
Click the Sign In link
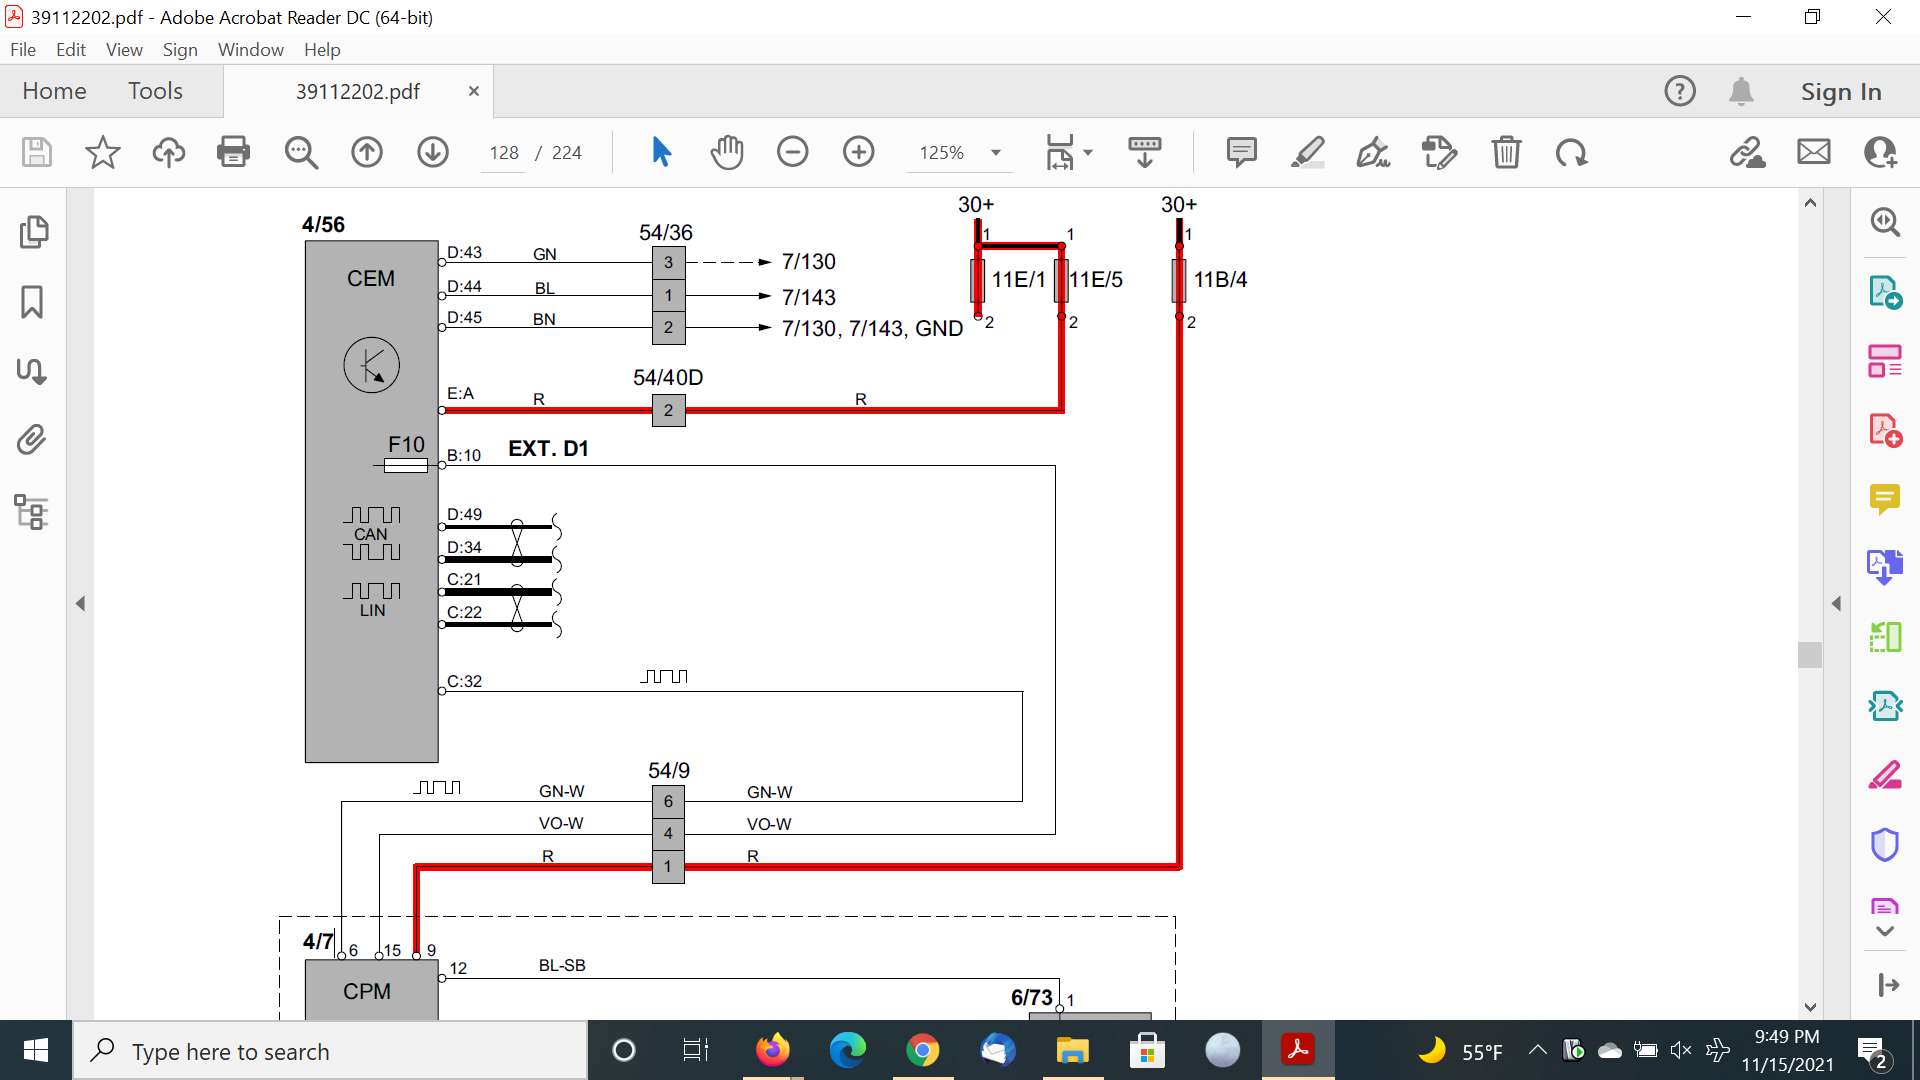[1840, 91]
